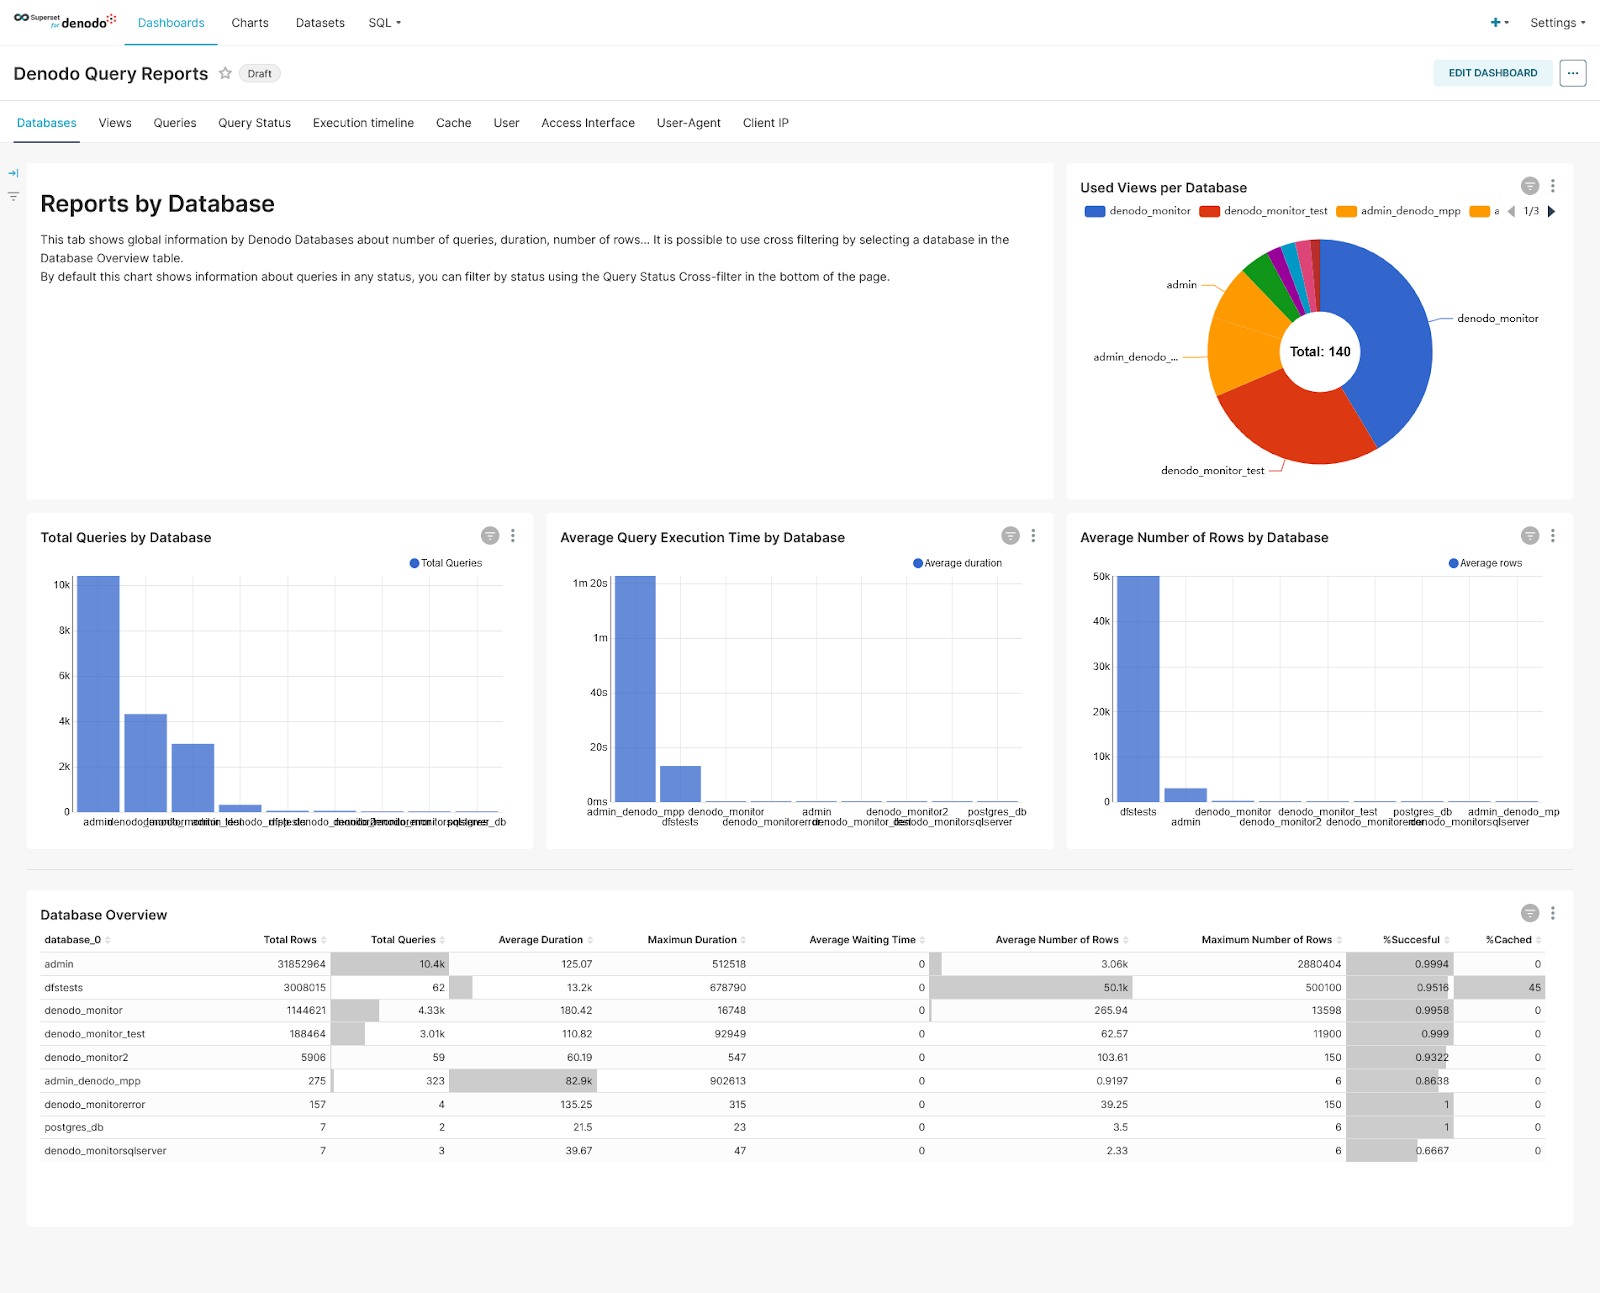Sort table by %Succesful column
1600x1293 pixels.
(x=1416, y=940)
